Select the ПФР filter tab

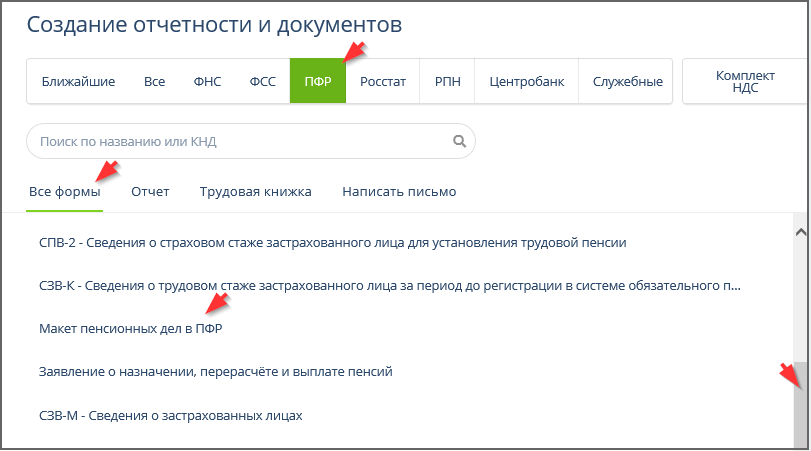click(x=318, y=81)
